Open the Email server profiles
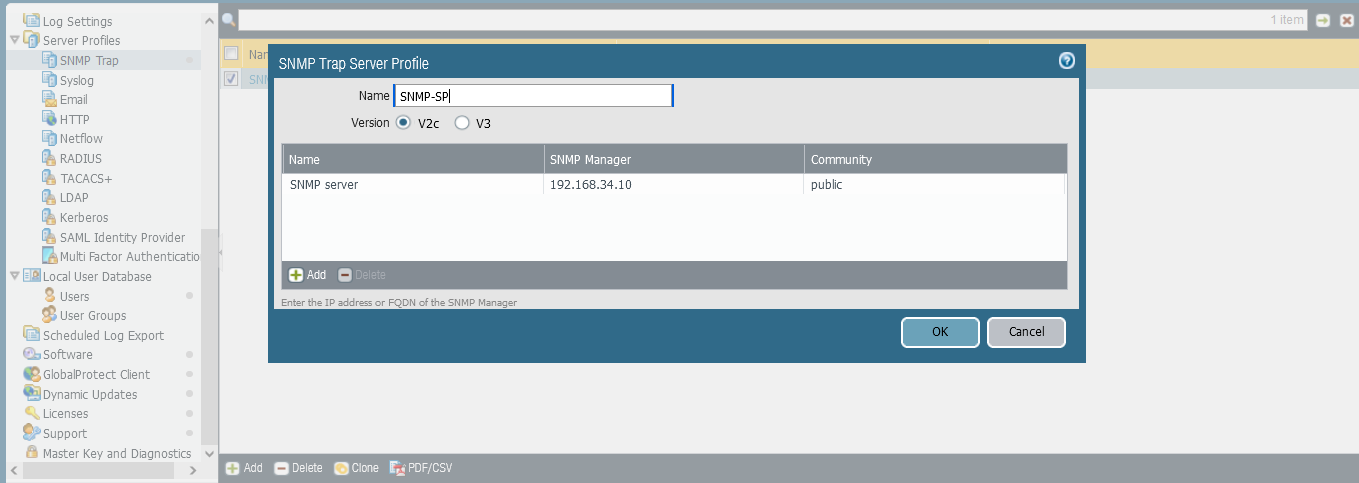 click(74, 99)
